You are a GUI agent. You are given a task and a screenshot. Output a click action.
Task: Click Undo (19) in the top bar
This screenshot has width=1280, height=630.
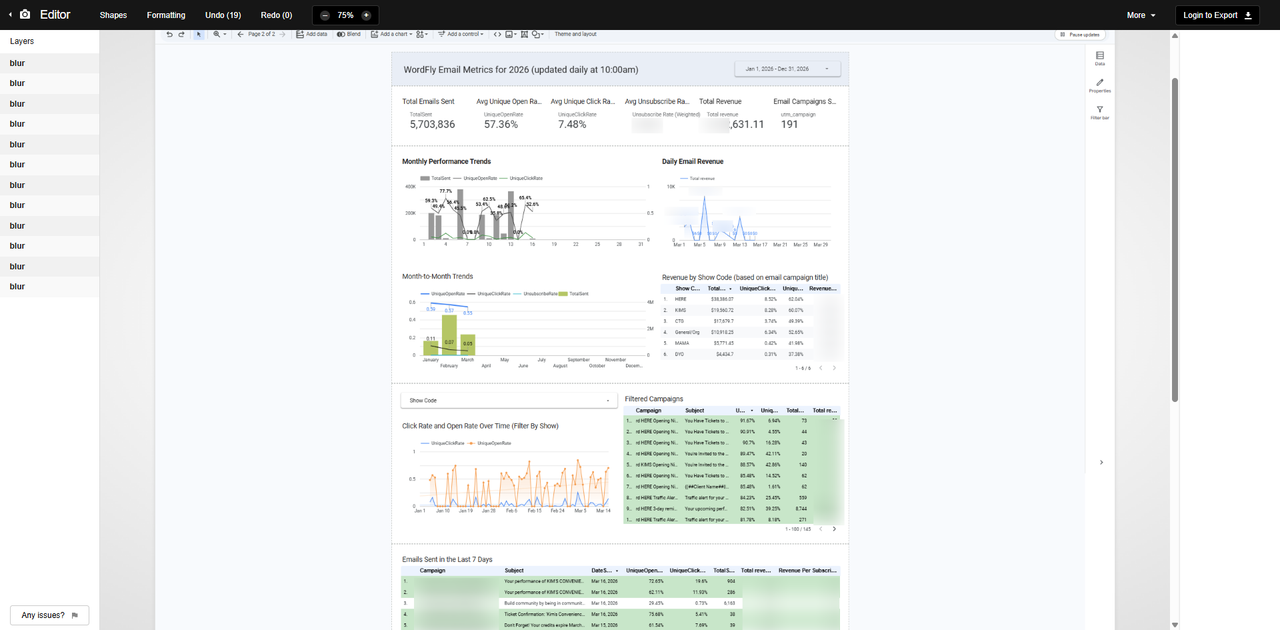(x=223, y=15)
